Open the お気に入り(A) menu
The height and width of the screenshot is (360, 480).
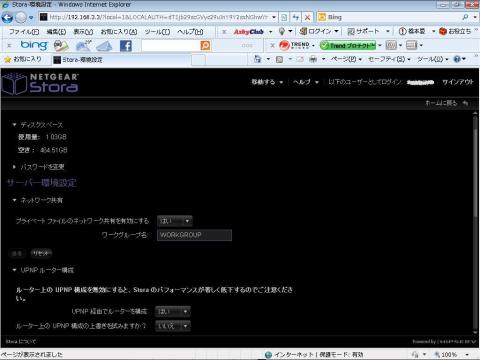(119, 32)
